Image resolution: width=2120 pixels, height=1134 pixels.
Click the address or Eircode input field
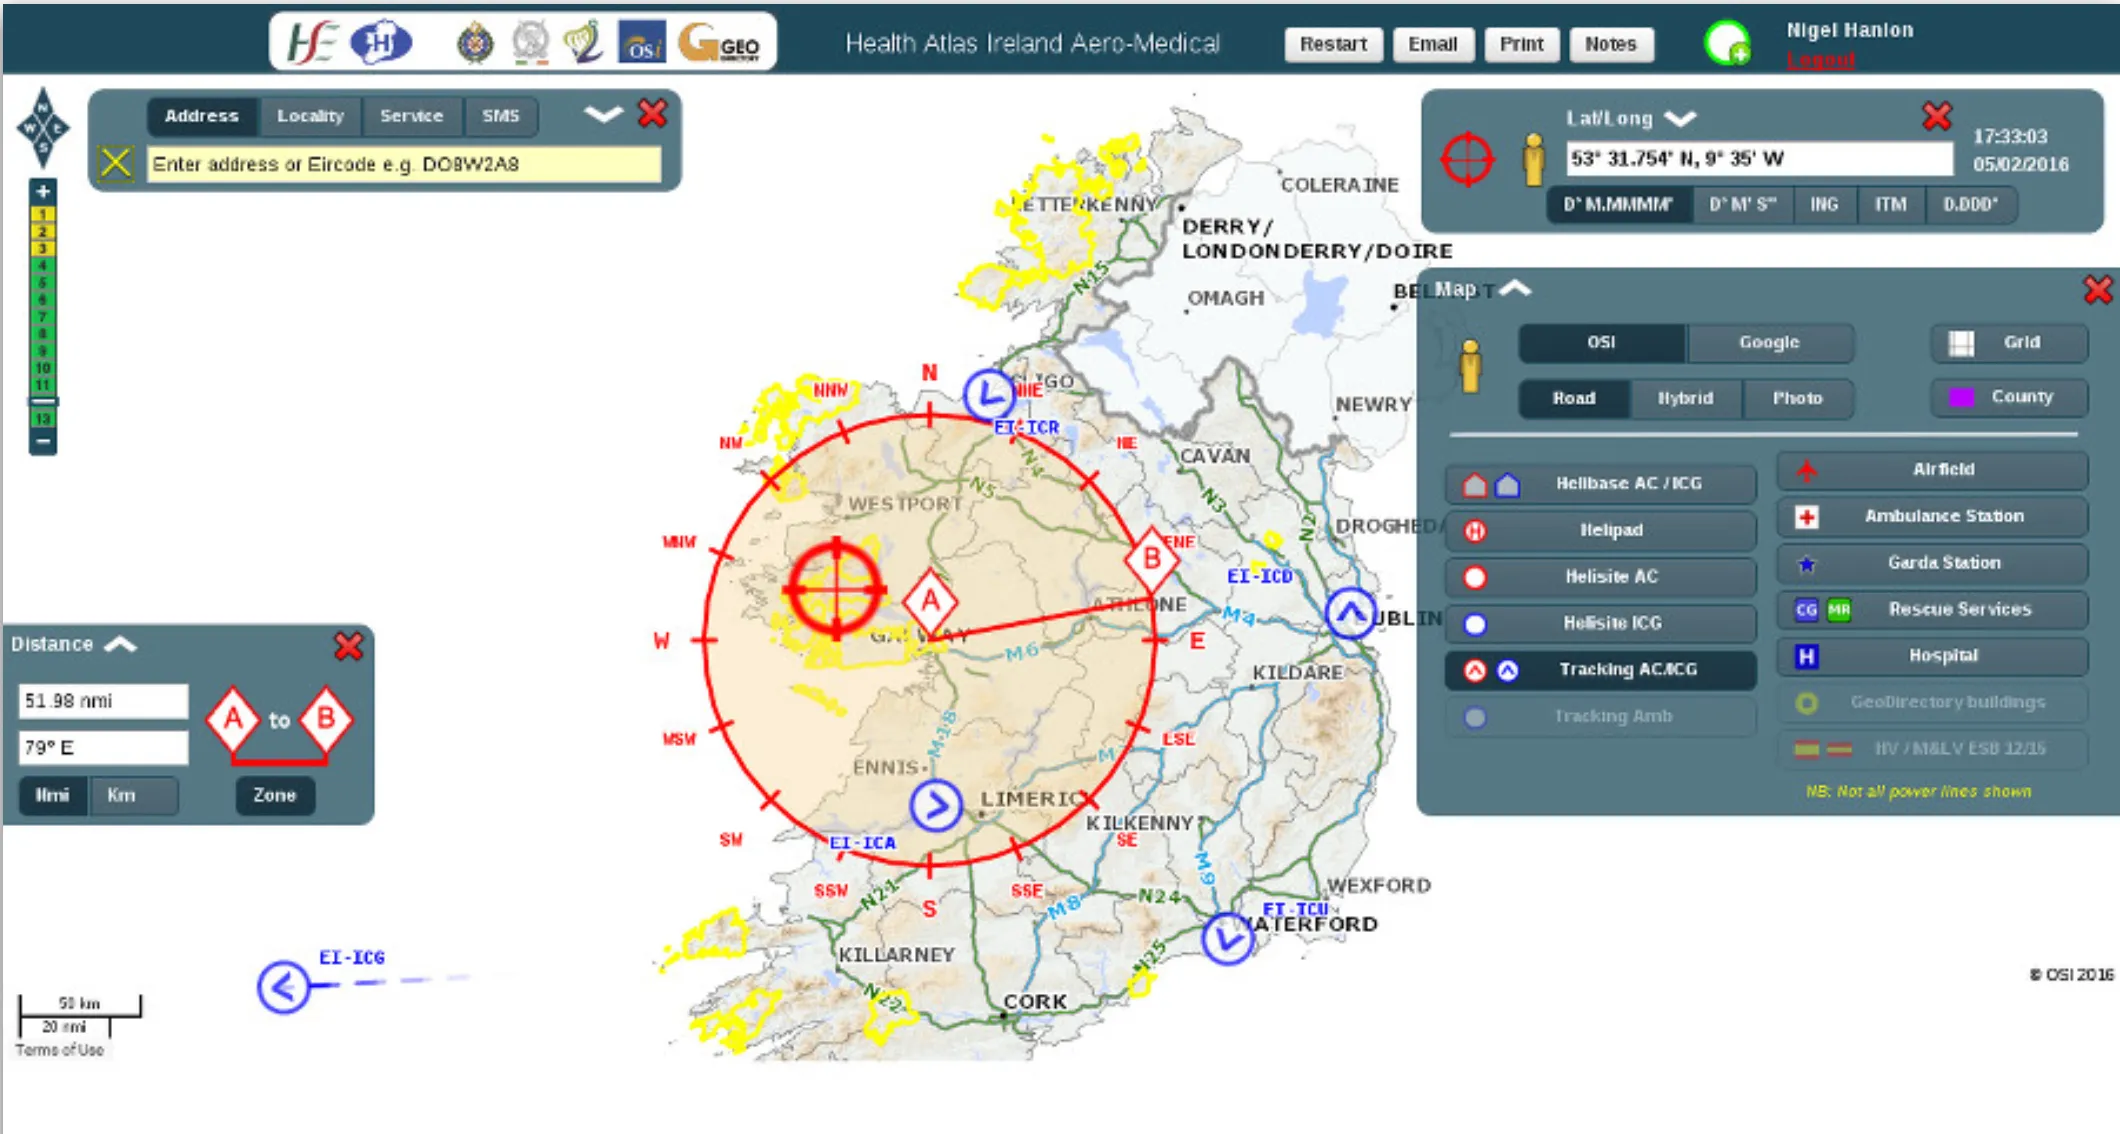point(404,164)
